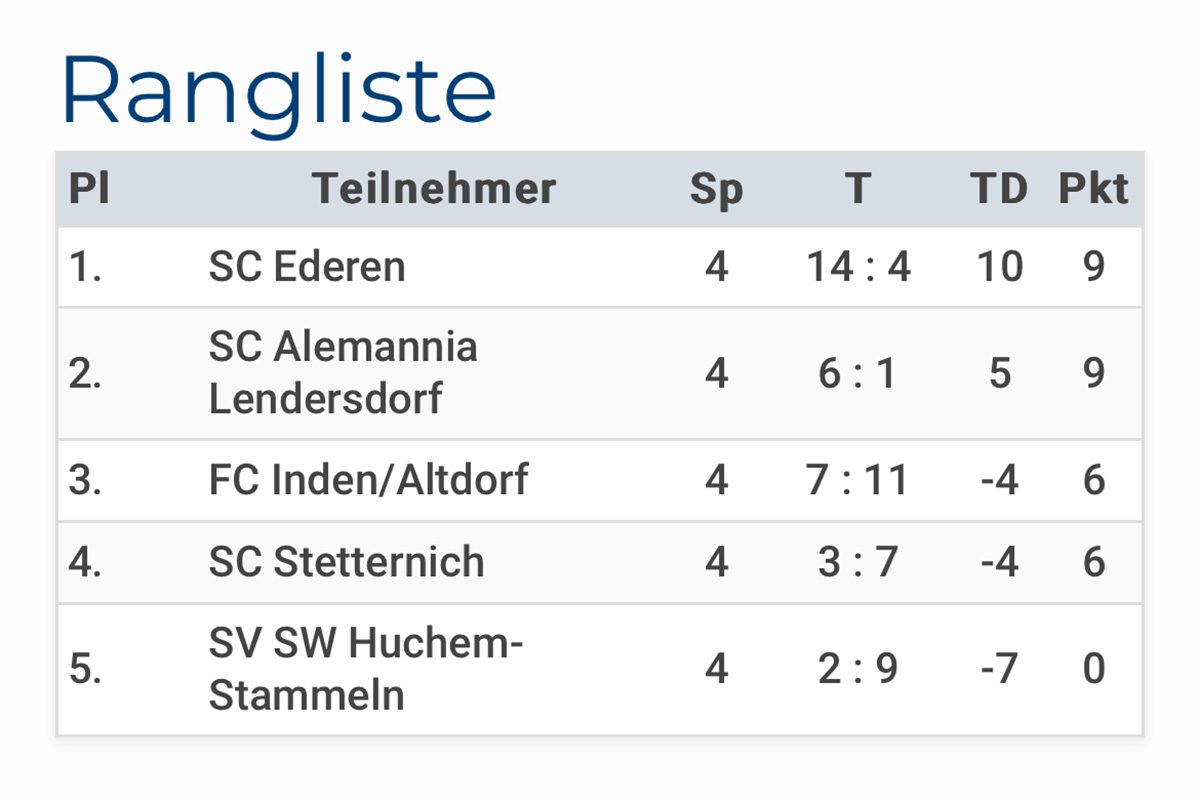Open the SC Stetternich team entry
Screen dimensions: 1200x800
[346, 562]
